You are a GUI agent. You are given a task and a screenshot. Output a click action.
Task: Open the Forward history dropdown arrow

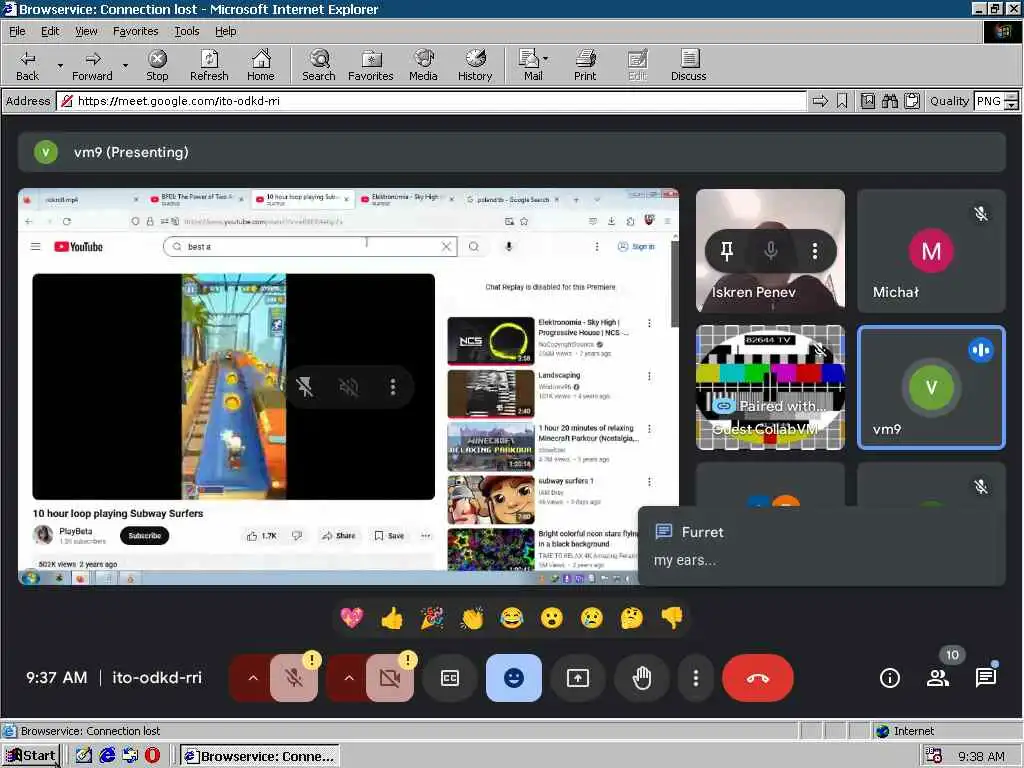coord(125,65)
